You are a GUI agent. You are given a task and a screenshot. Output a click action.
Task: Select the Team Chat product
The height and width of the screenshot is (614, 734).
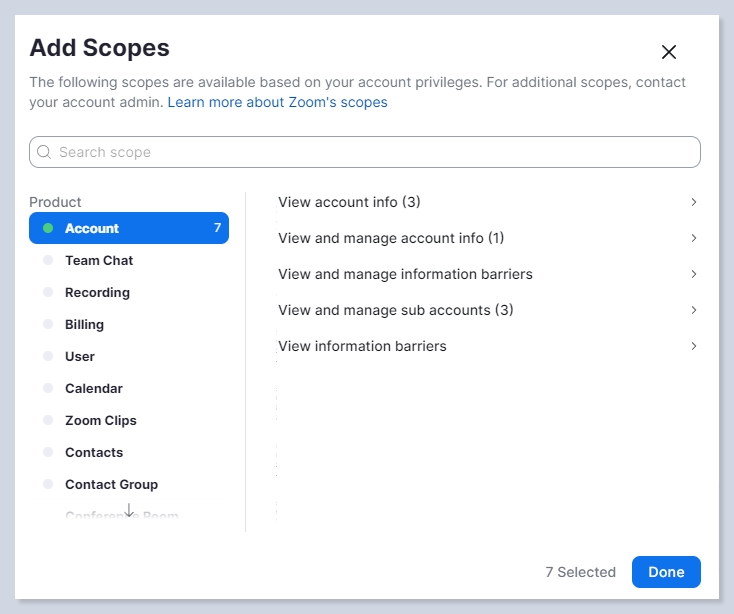(99, 260)
